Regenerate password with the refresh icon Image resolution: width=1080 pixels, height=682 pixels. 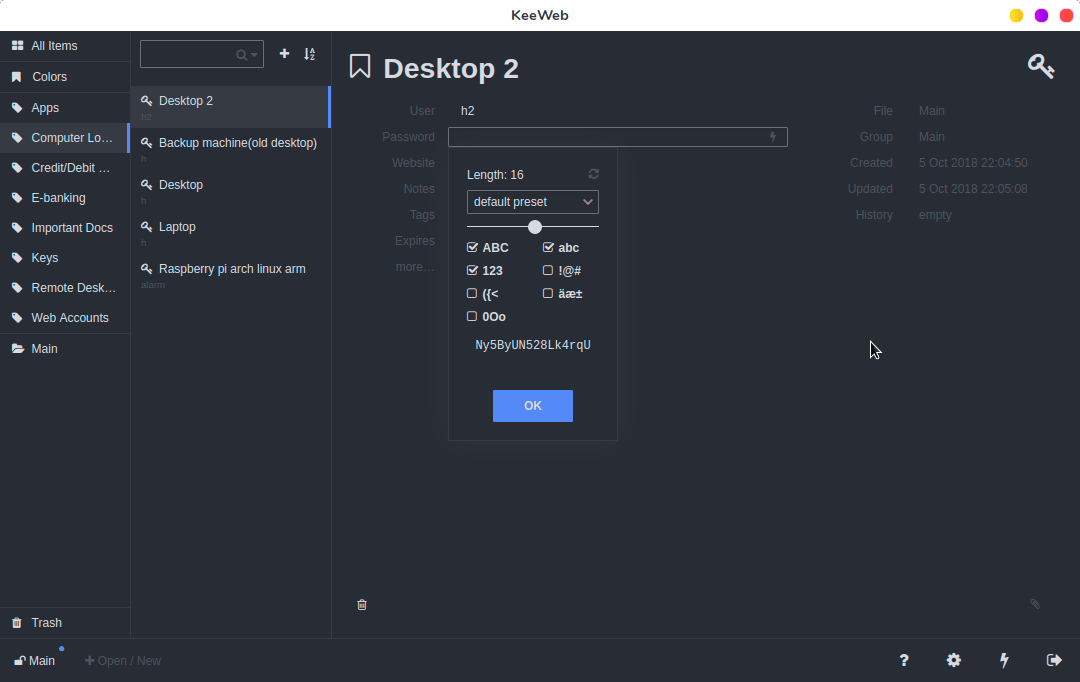[593, 174]
